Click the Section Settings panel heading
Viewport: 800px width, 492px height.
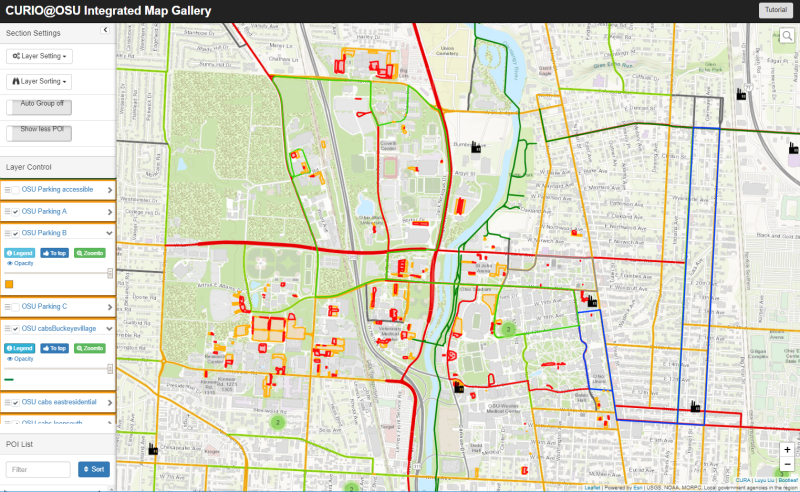coord(33,33)
